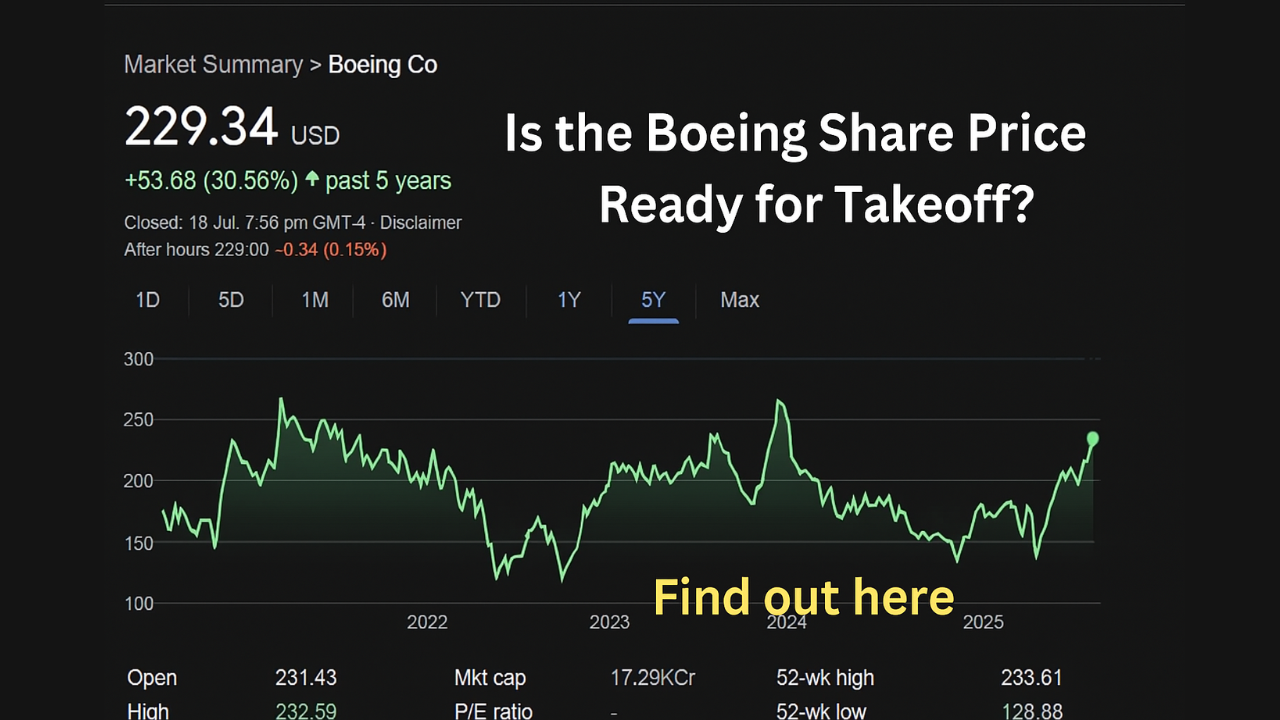Image resolution: width=1280 pixels, height=720 pixels.
Task: Click the USD currency label
Action: 315,135
